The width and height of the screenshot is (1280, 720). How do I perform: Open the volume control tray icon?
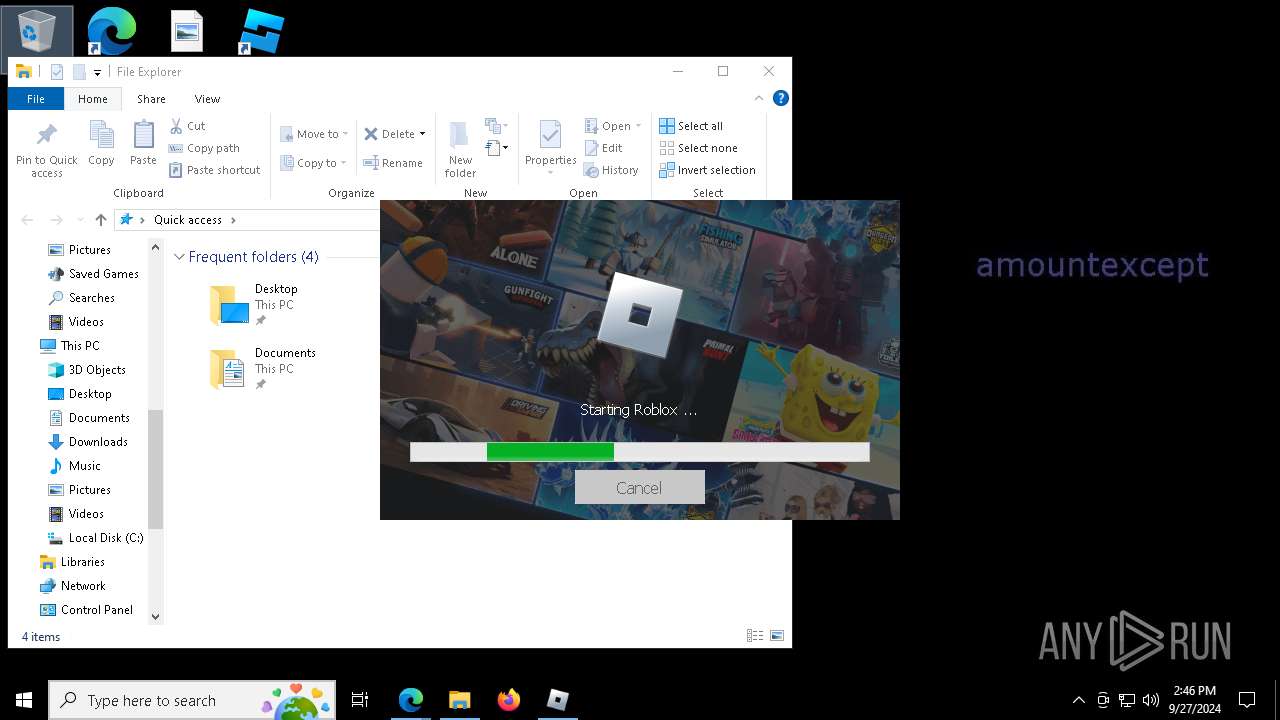1150,700
